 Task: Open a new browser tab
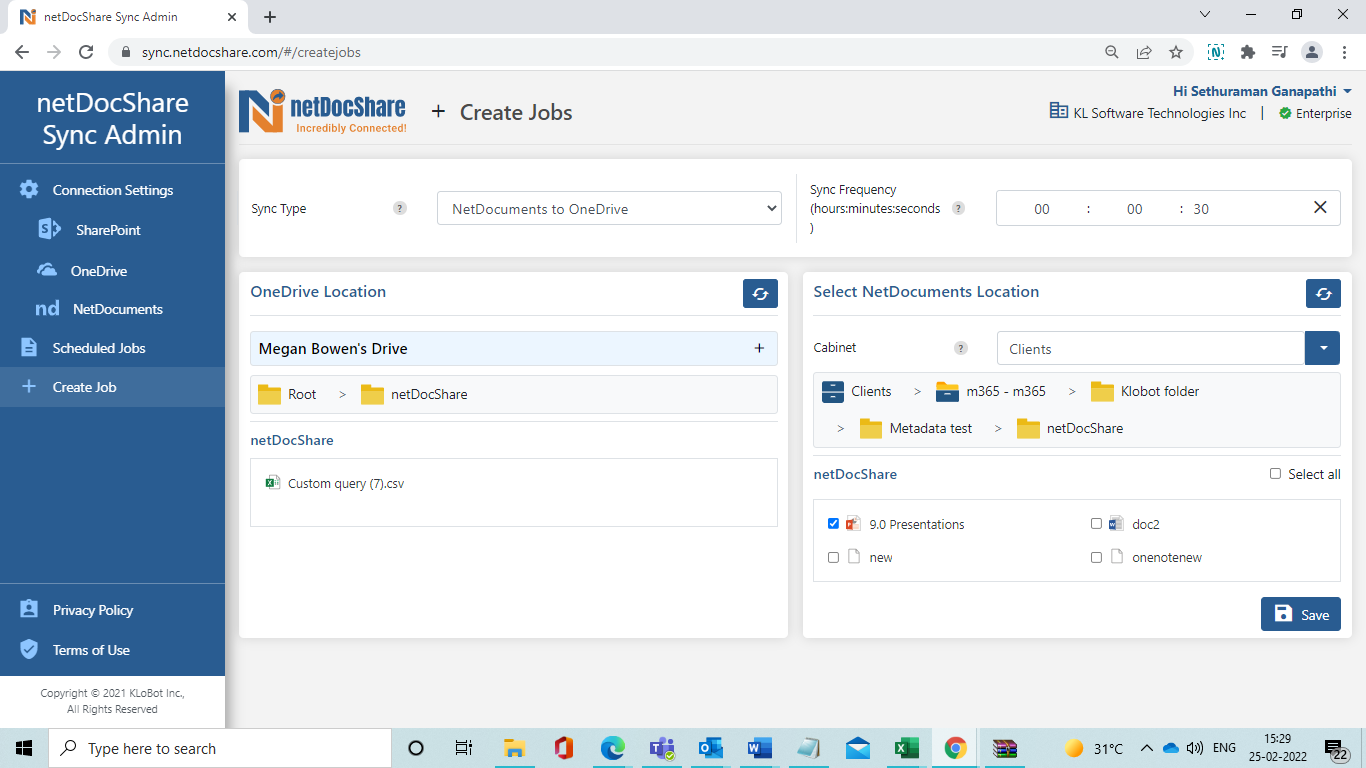[270, 17]
